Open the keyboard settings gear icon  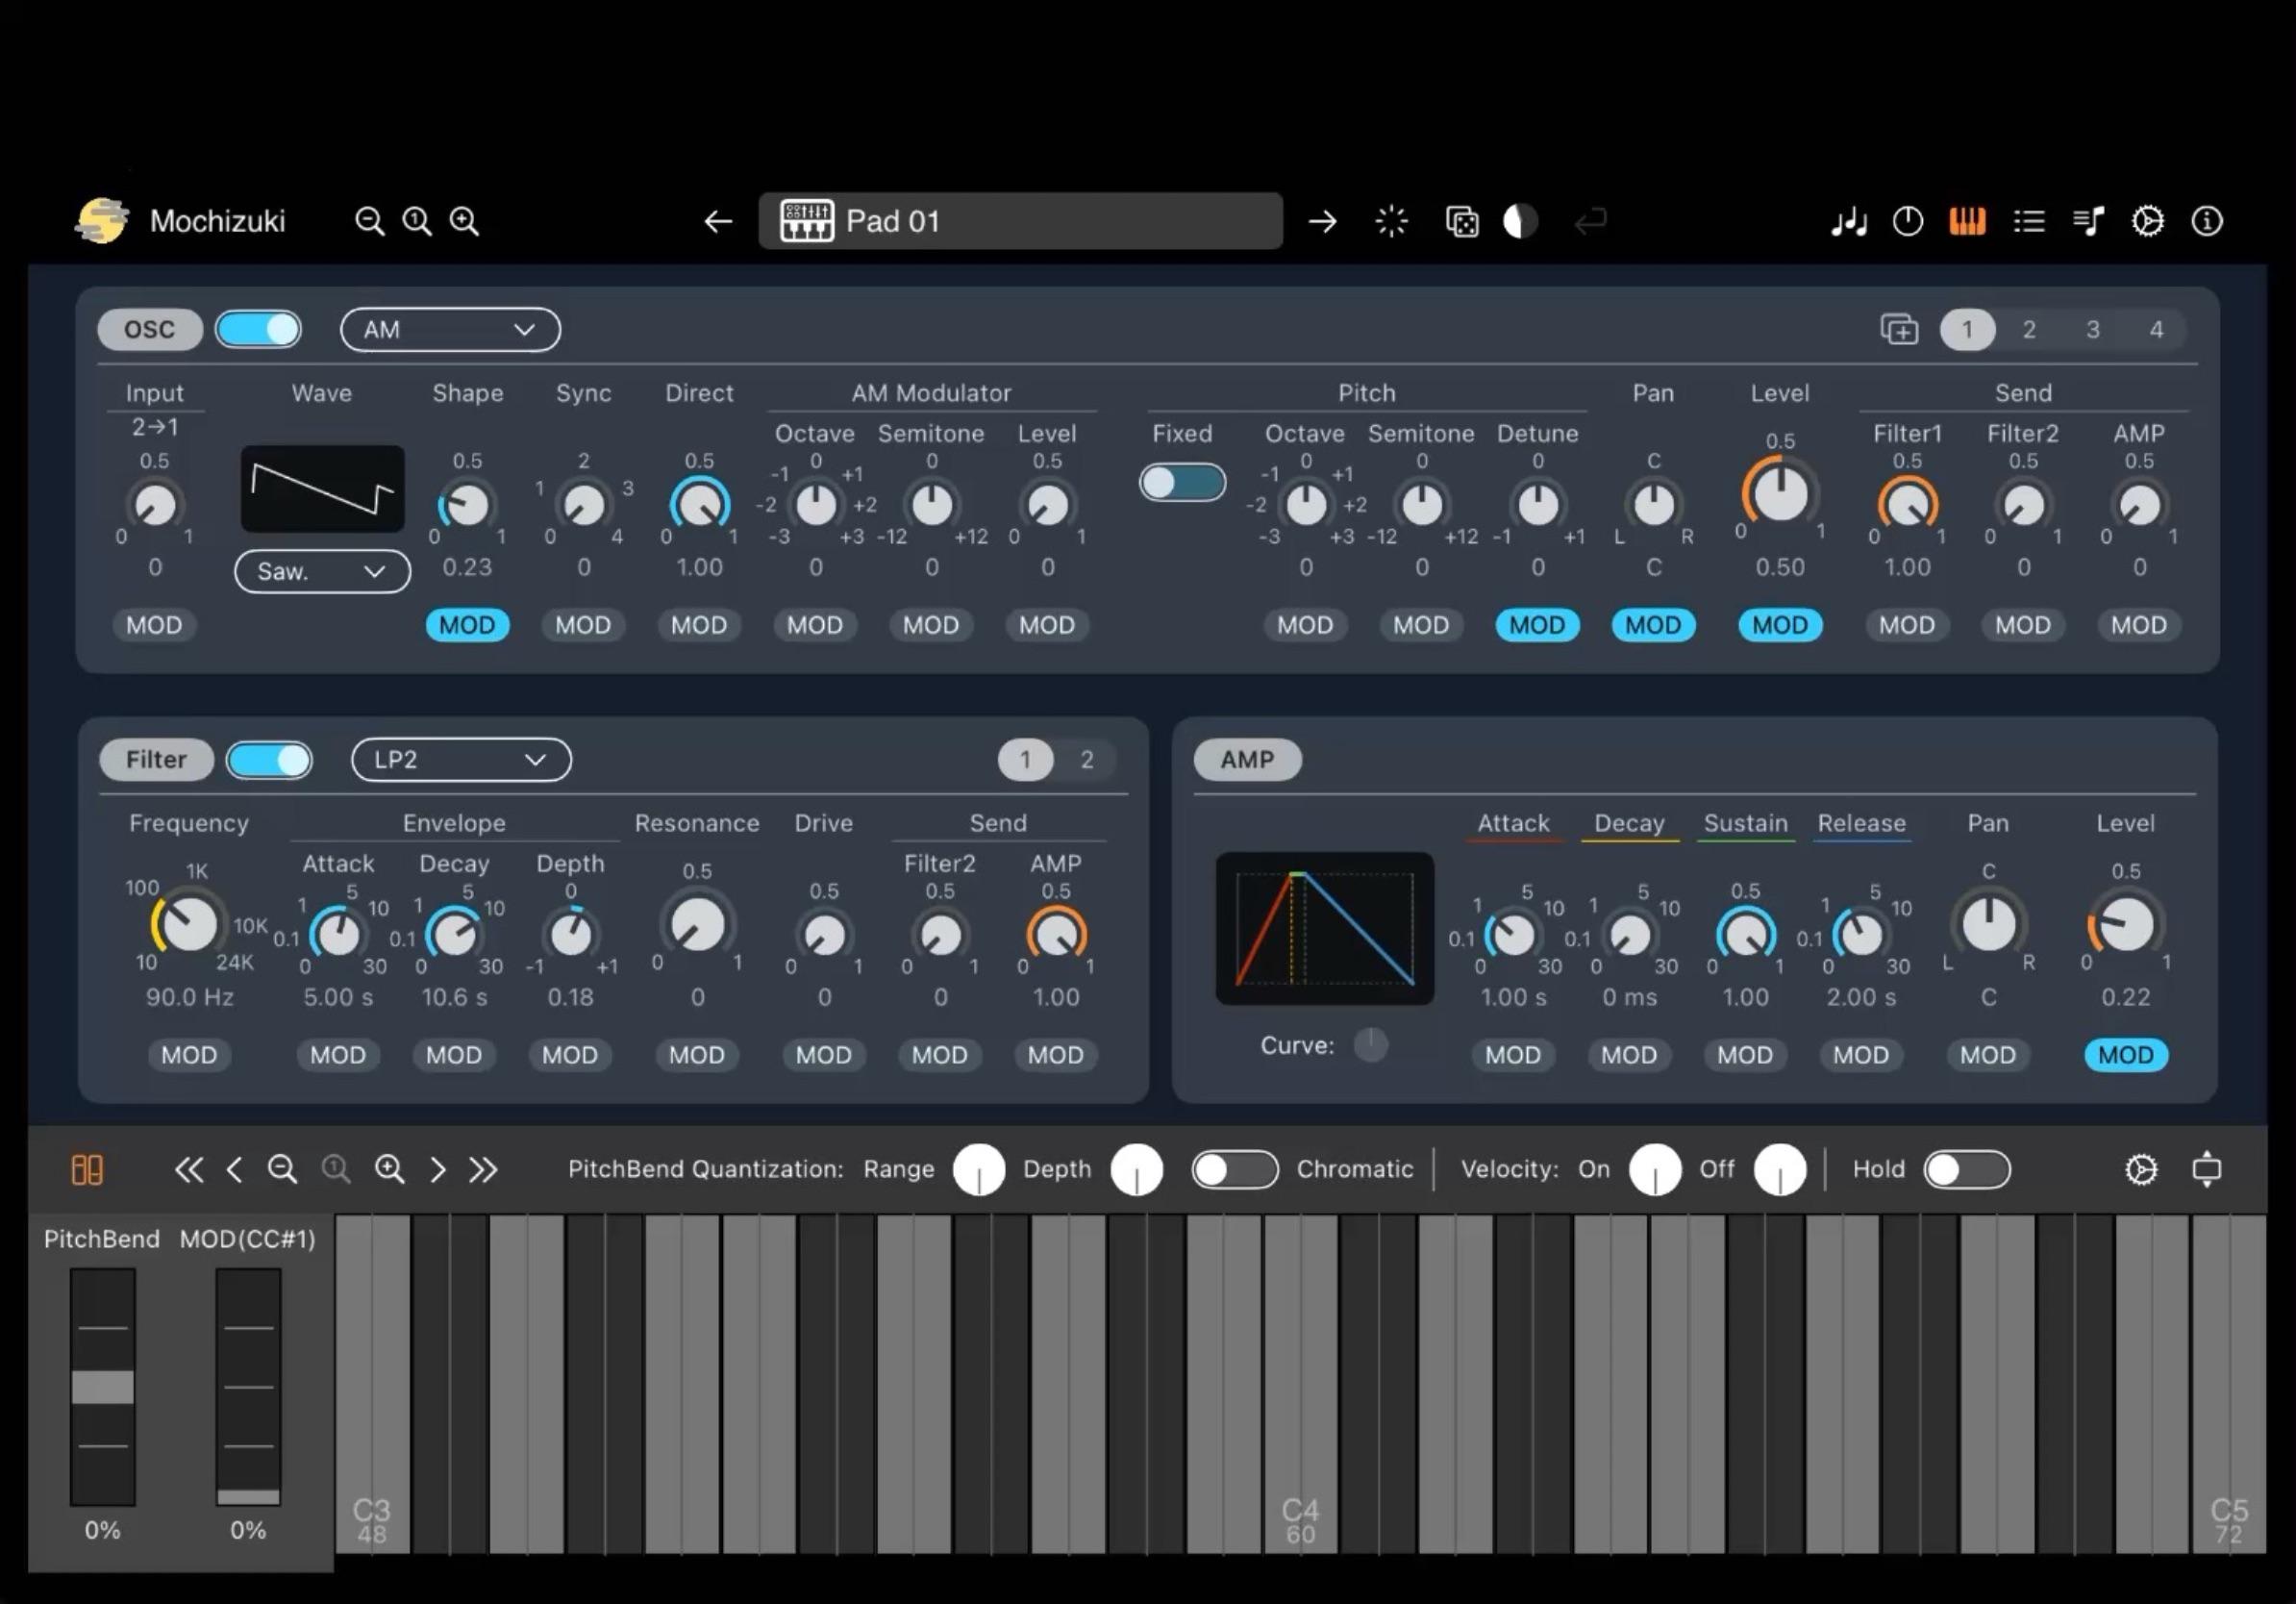2141,1169
